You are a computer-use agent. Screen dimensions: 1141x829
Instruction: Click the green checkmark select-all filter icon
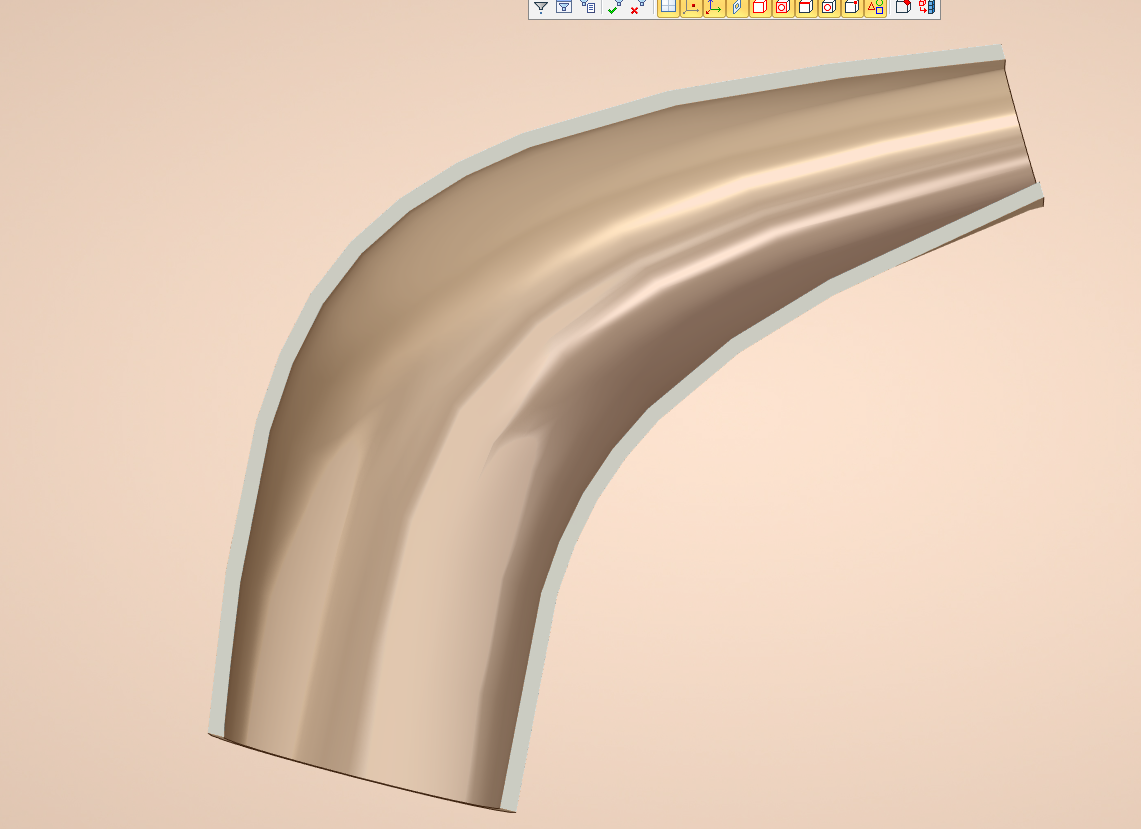point(614,7)
